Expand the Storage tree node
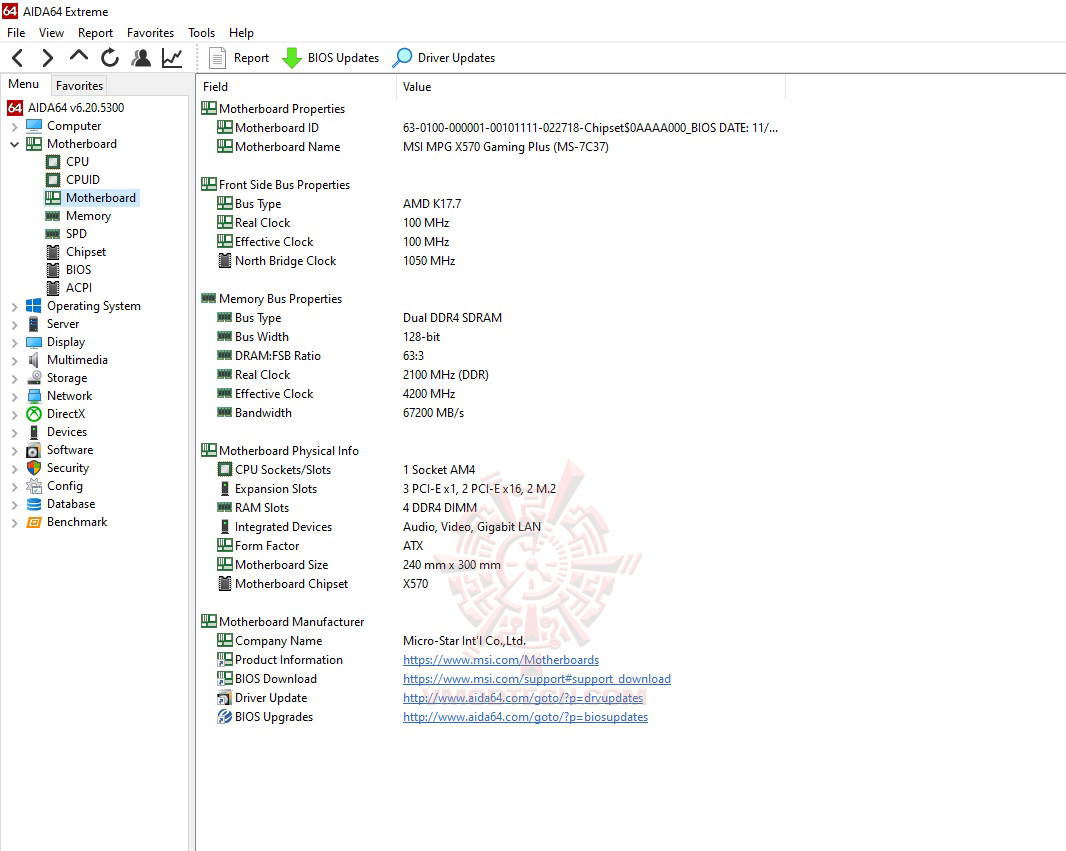The width and height of the screenshot is (1066, 851). pos(14,379)
